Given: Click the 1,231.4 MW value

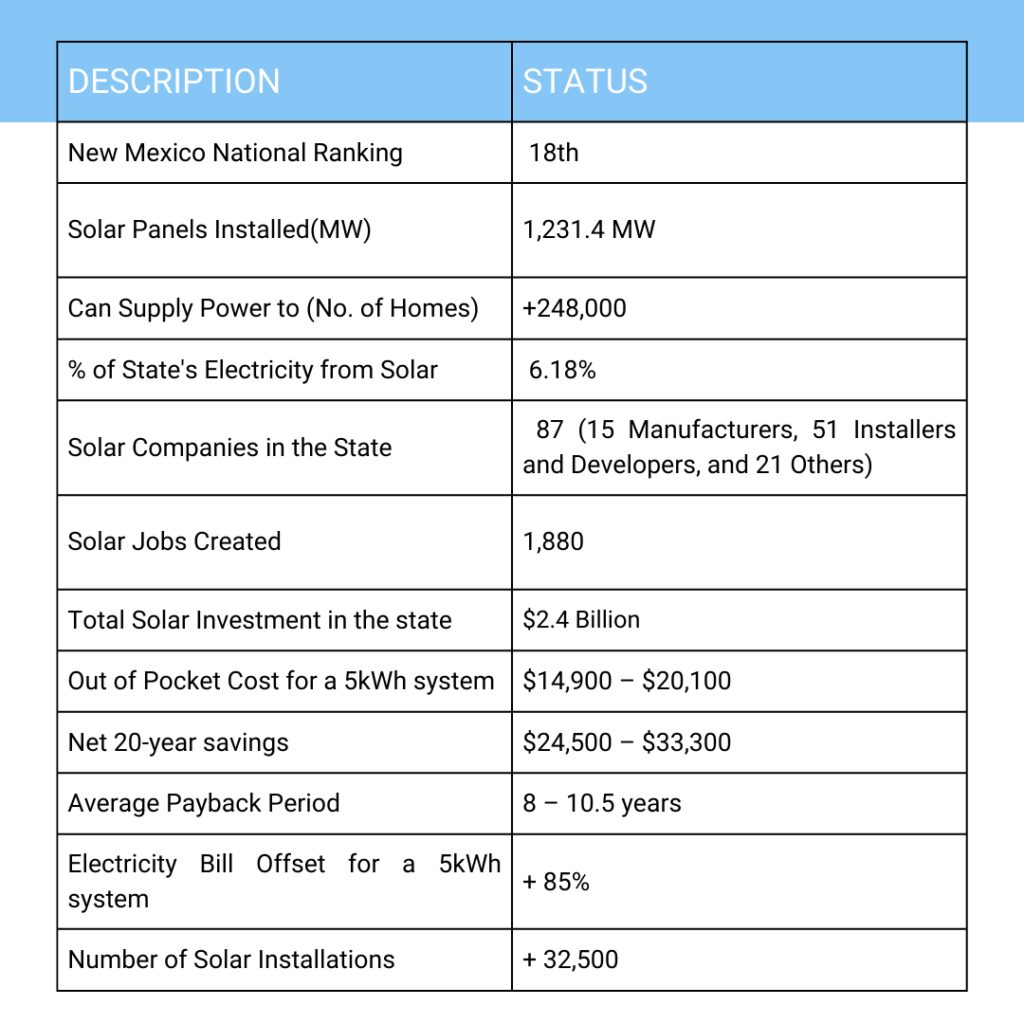Looking at the screenshot, I should point(589,230).
